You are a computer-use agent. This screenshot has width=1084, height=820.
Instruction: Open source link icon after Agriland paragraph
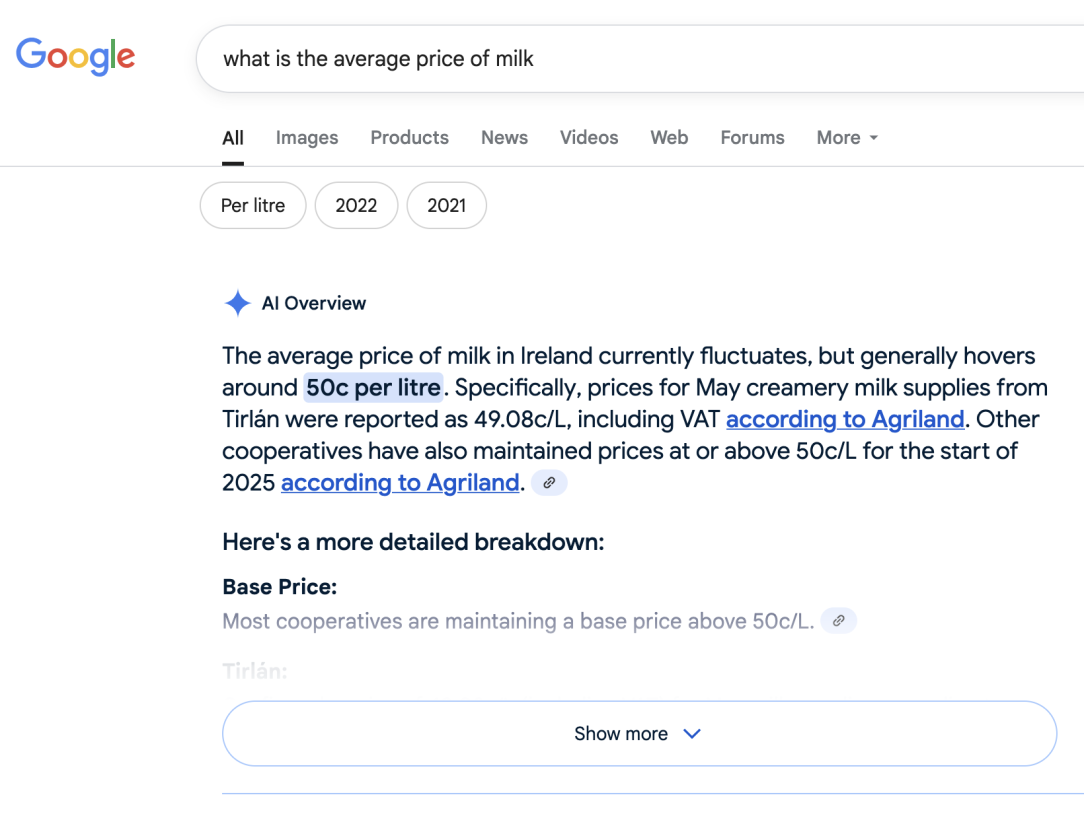(x=548, y=483)
